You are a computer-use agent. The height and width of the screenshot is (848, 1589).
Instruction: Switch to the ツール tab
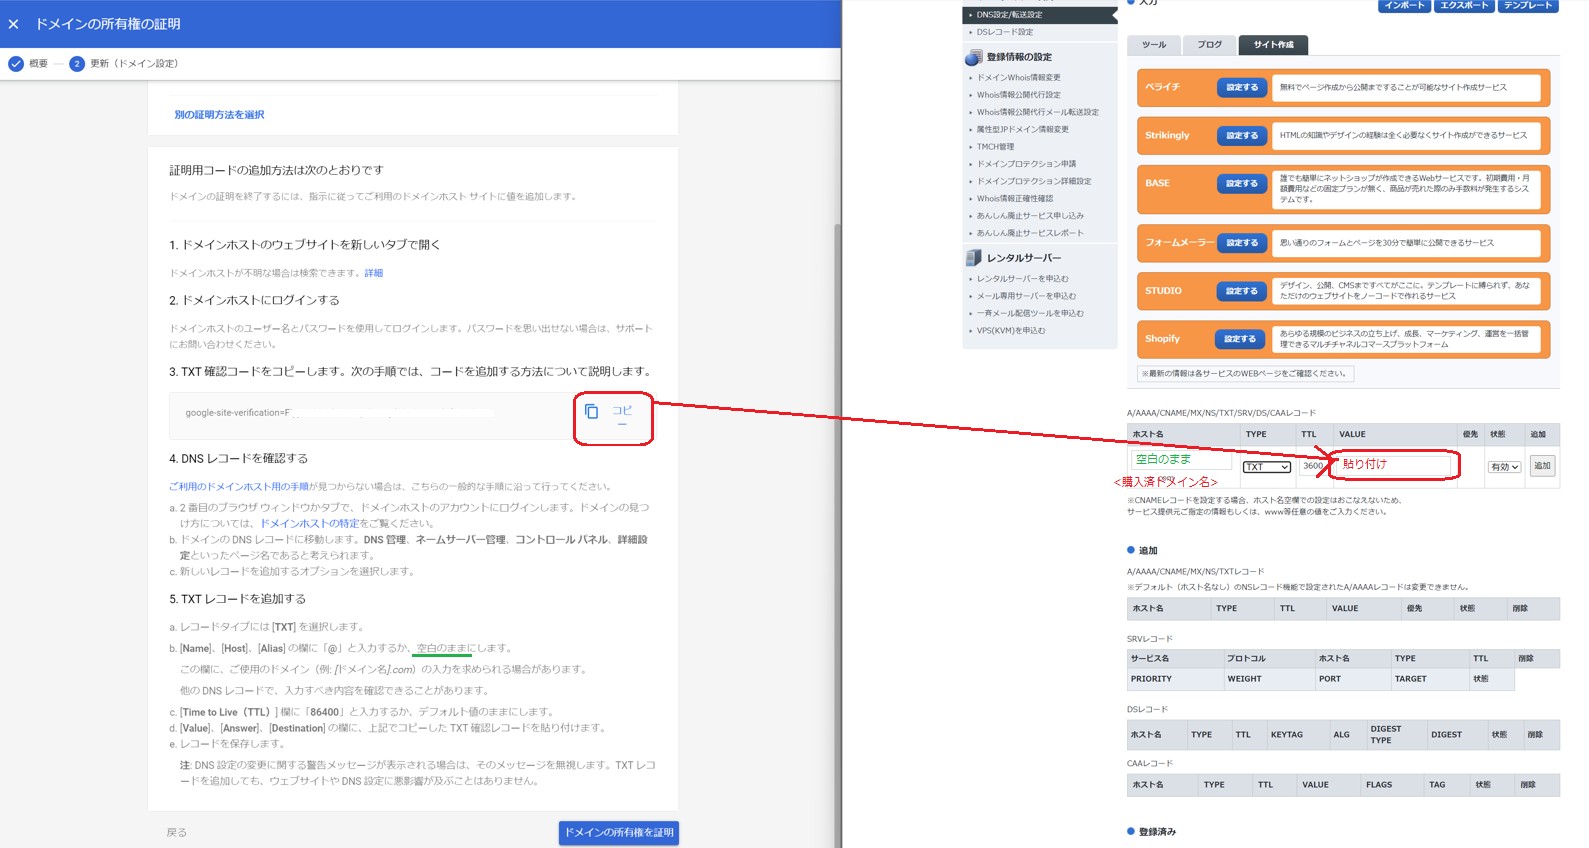(x=1154, y=45)
